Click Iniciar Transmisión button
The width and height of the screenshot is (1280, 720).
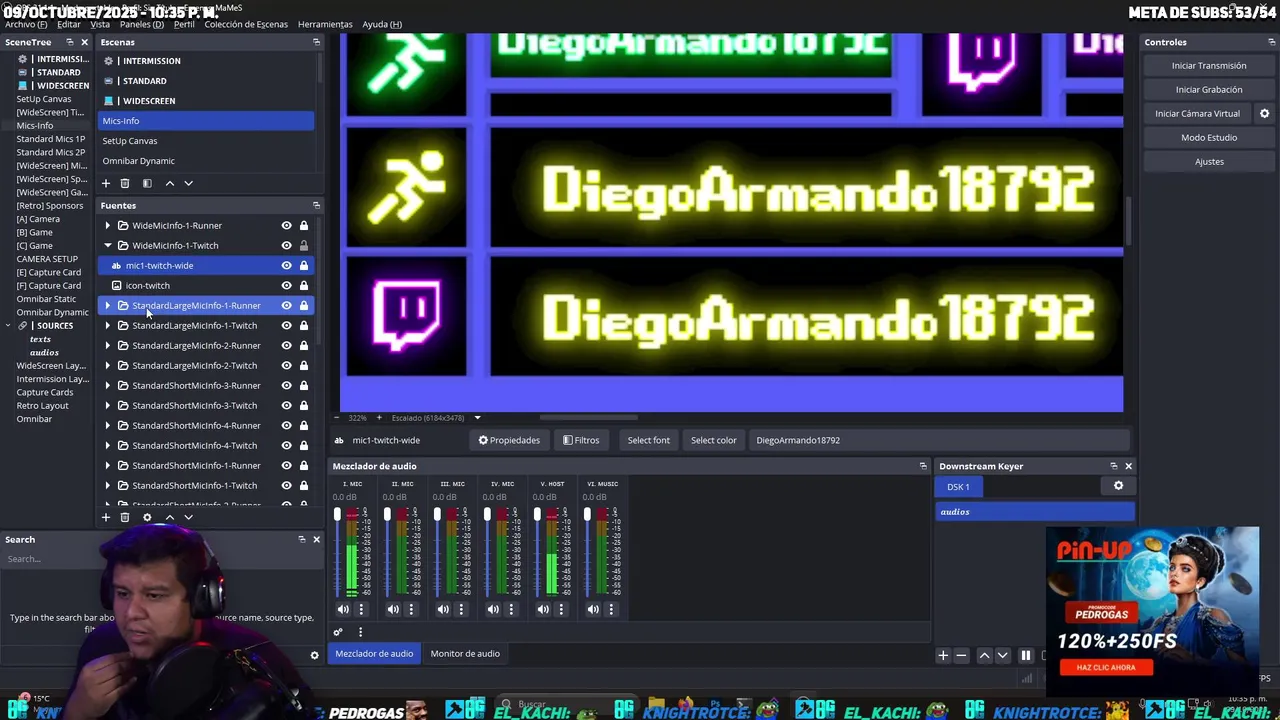click(1209, 66)
